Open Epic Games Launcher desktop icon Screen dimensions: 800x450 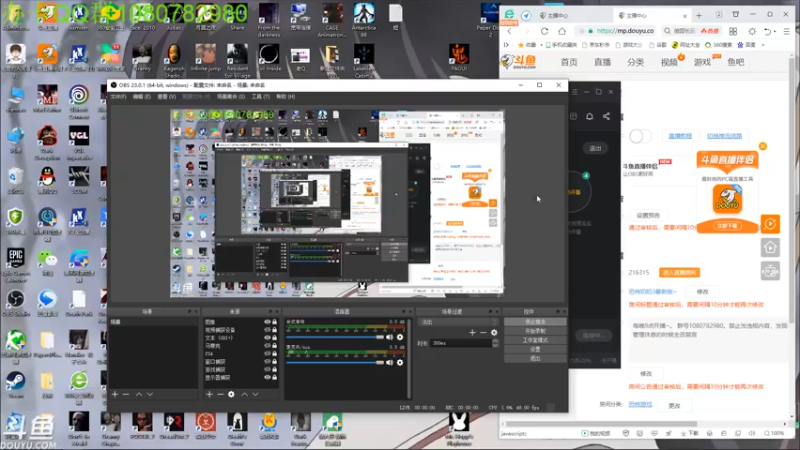tap(15, 264)
